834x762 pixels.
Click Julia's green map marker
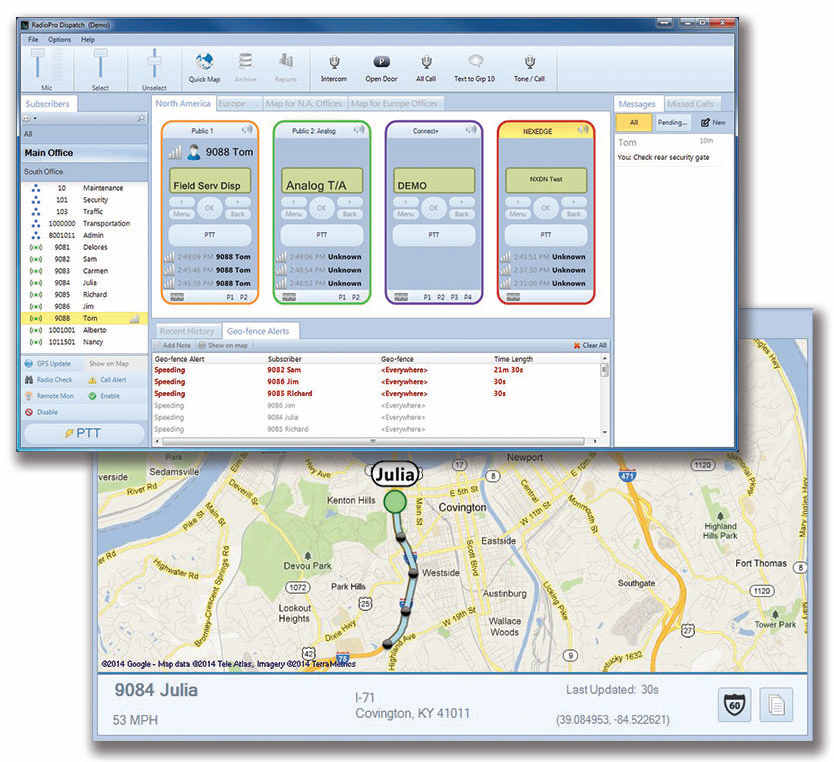(395, 501)
